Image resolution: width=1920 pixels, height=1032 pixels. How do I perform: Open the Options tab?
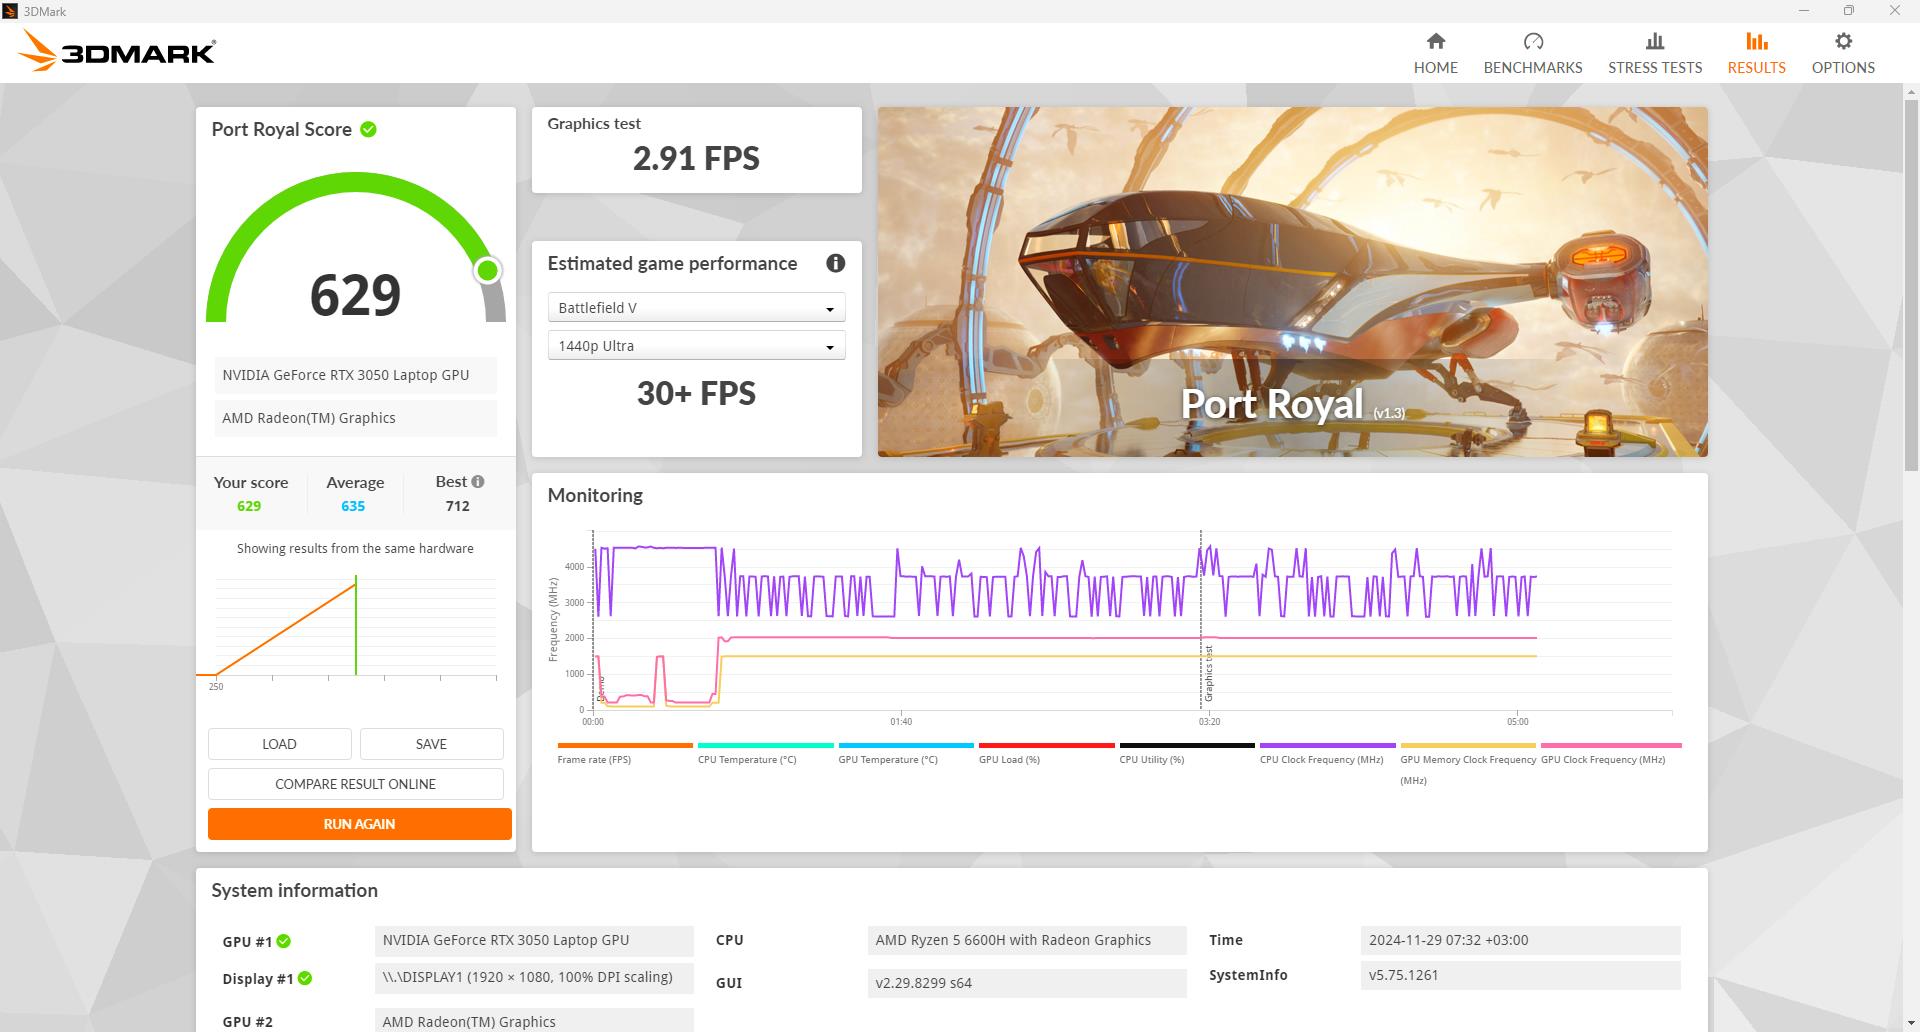click(x=1843, y=53)
